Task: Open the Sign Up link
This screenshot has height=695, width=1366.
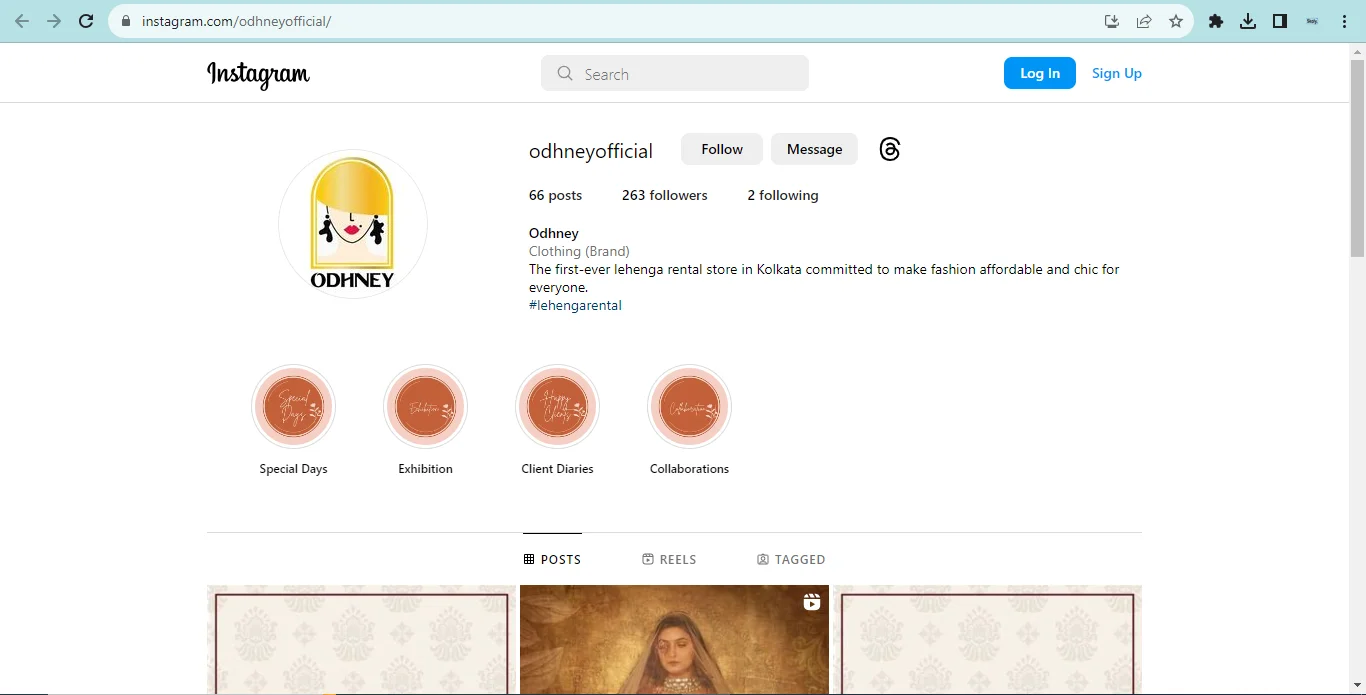Action: (1117, 73)
